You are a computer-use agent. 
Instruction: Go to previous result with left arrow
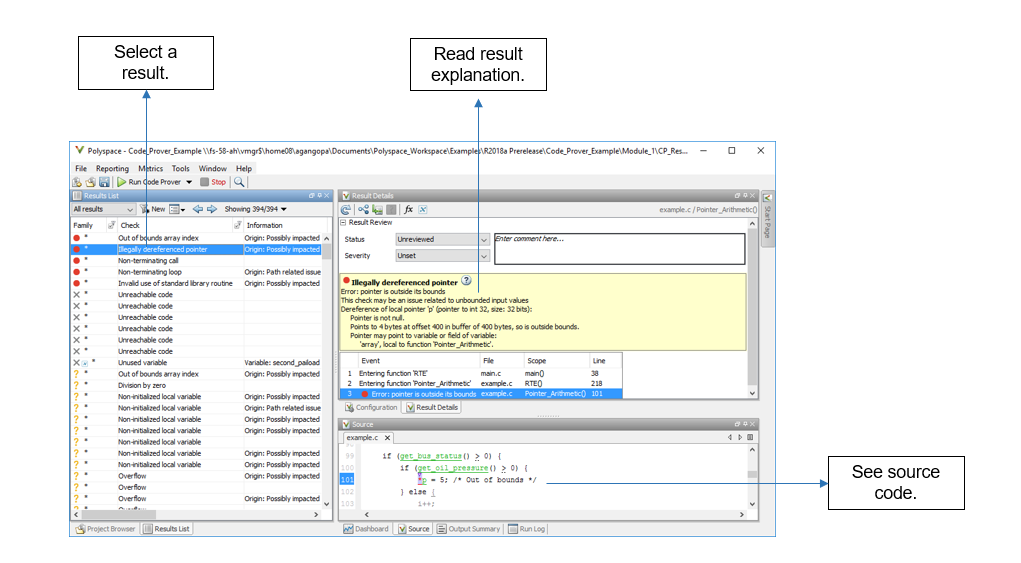pyautogui.click(x=197, y=210)
